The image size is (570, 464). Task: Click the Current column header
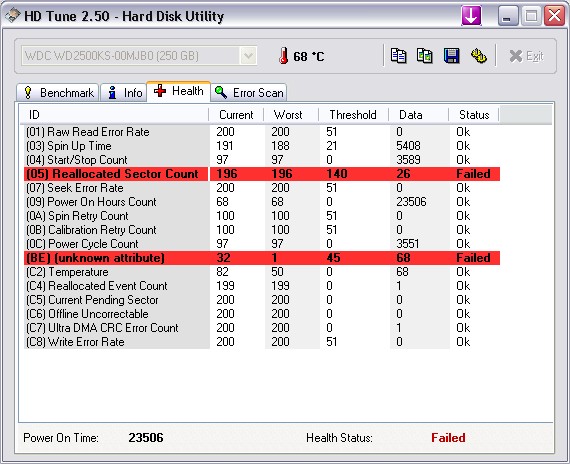(236, 115)
